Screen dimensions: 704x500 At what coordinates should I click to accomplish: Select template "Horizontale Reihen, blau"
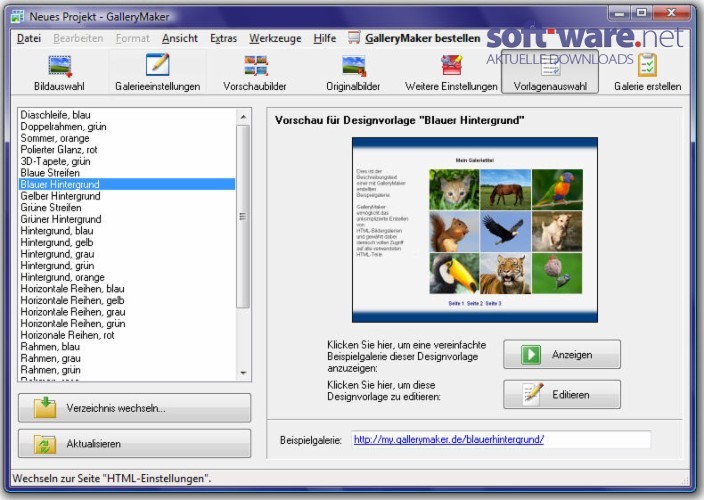127,289
